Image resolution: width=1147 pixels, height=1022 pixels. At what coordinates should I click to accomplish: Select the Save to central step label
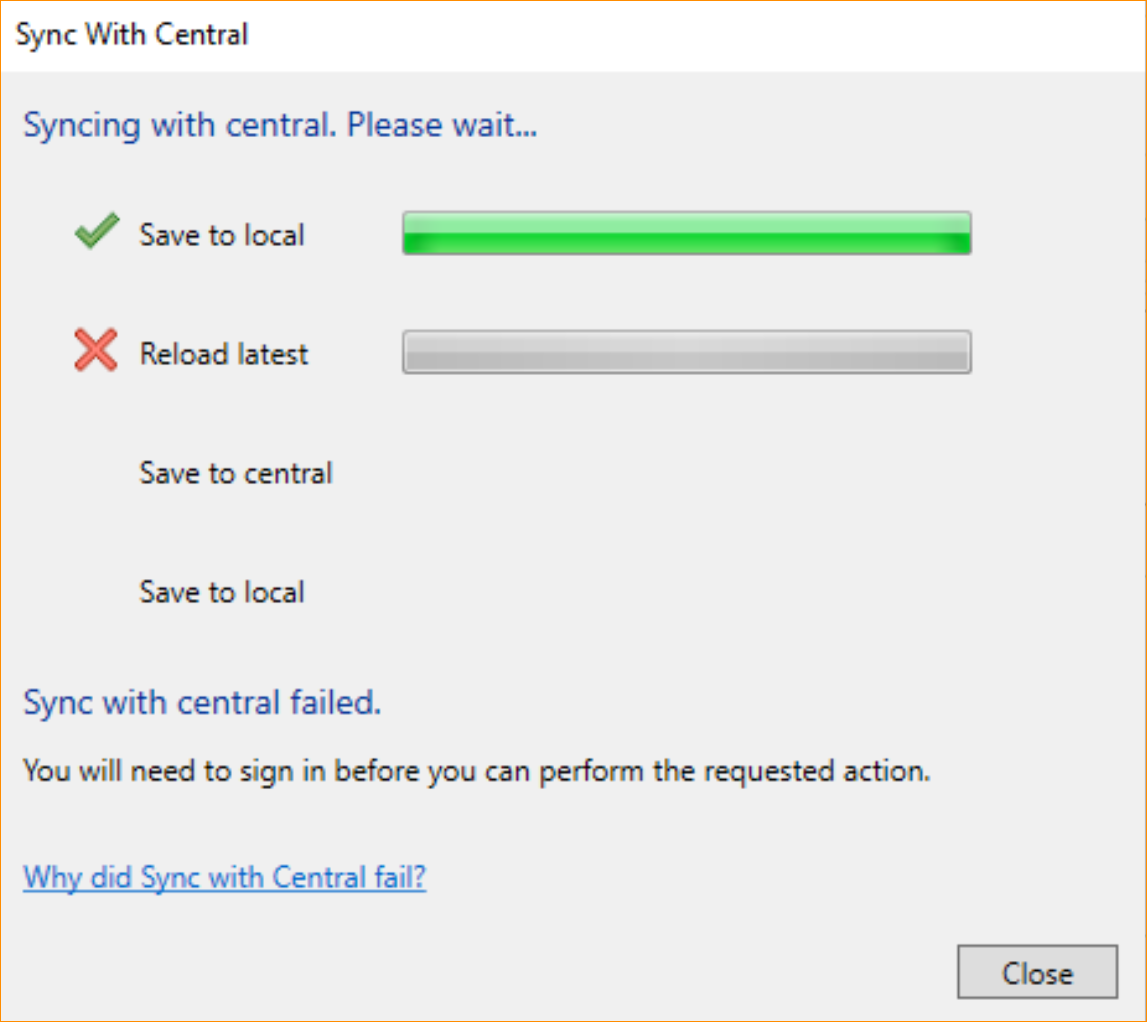coord(235,473)
